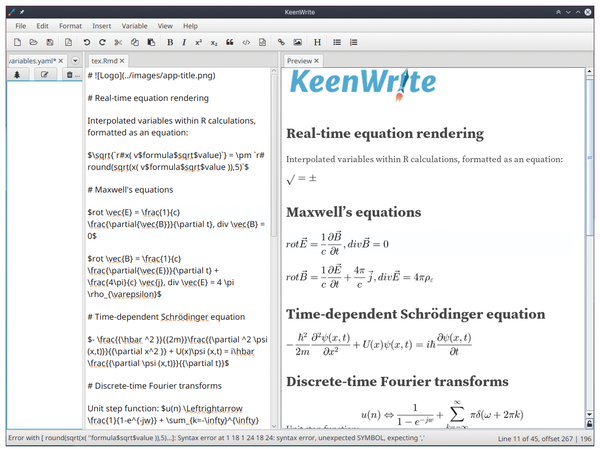Click the status bar syntax error message
The height and width of the screenshot is (452, 600).
tap(216, 438)
